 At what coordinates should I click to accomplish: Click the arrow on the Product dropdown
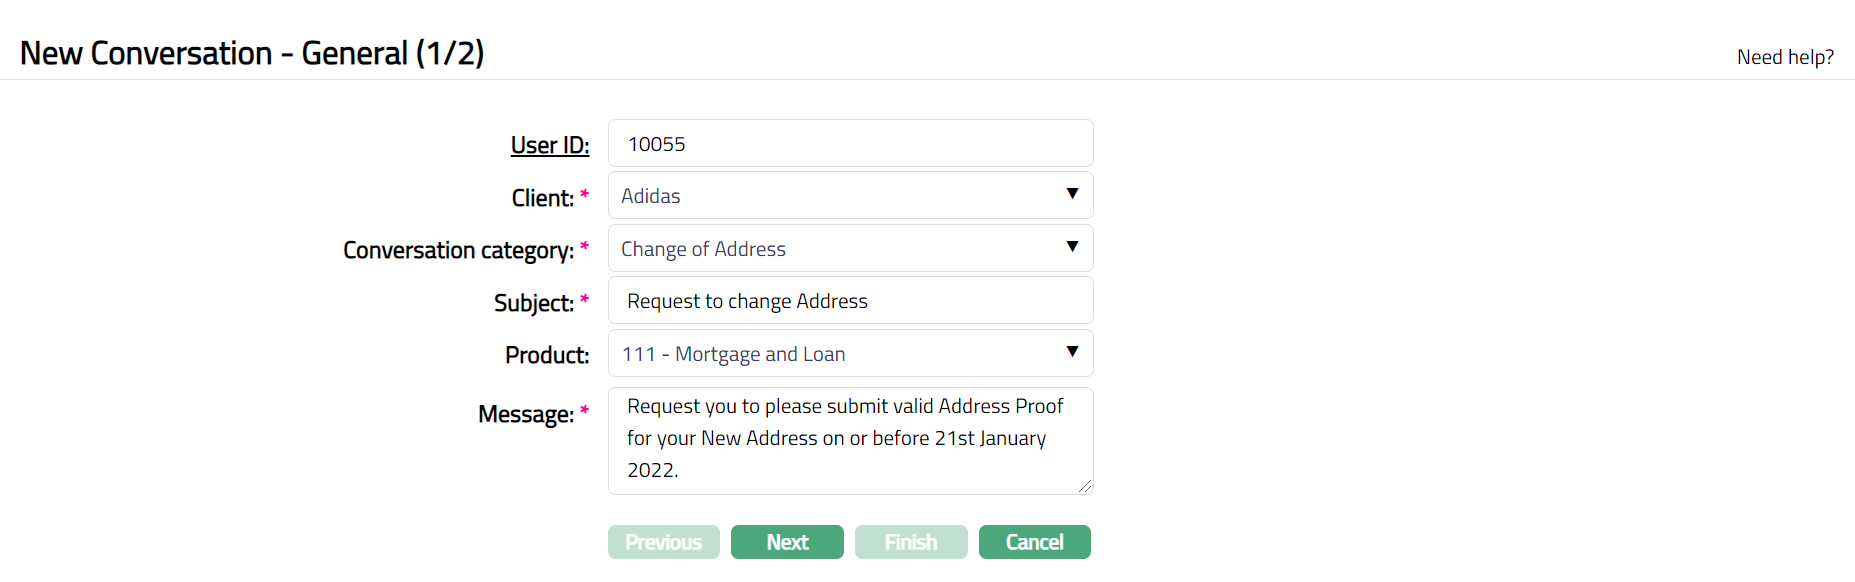[1072, 353]
